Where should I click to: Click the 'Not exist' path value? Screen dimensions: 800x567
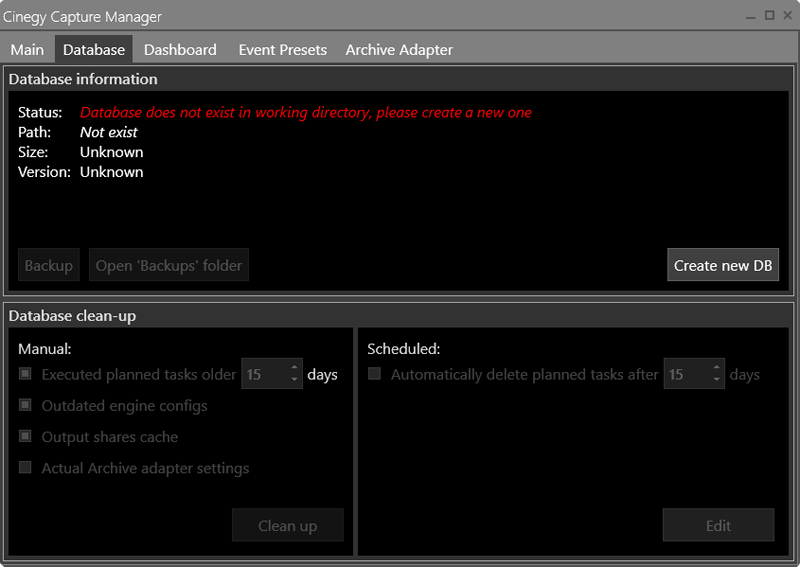point(109,132)
